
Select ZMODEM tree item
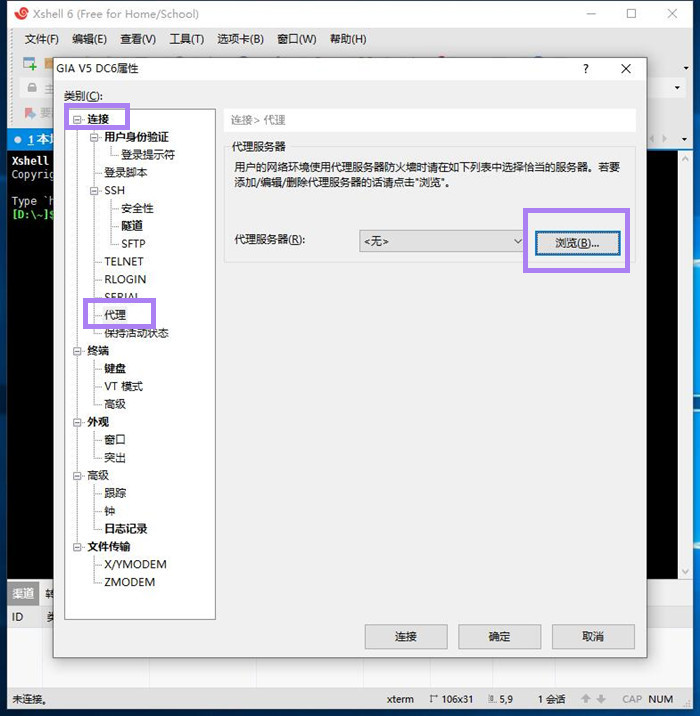[130, 582]
